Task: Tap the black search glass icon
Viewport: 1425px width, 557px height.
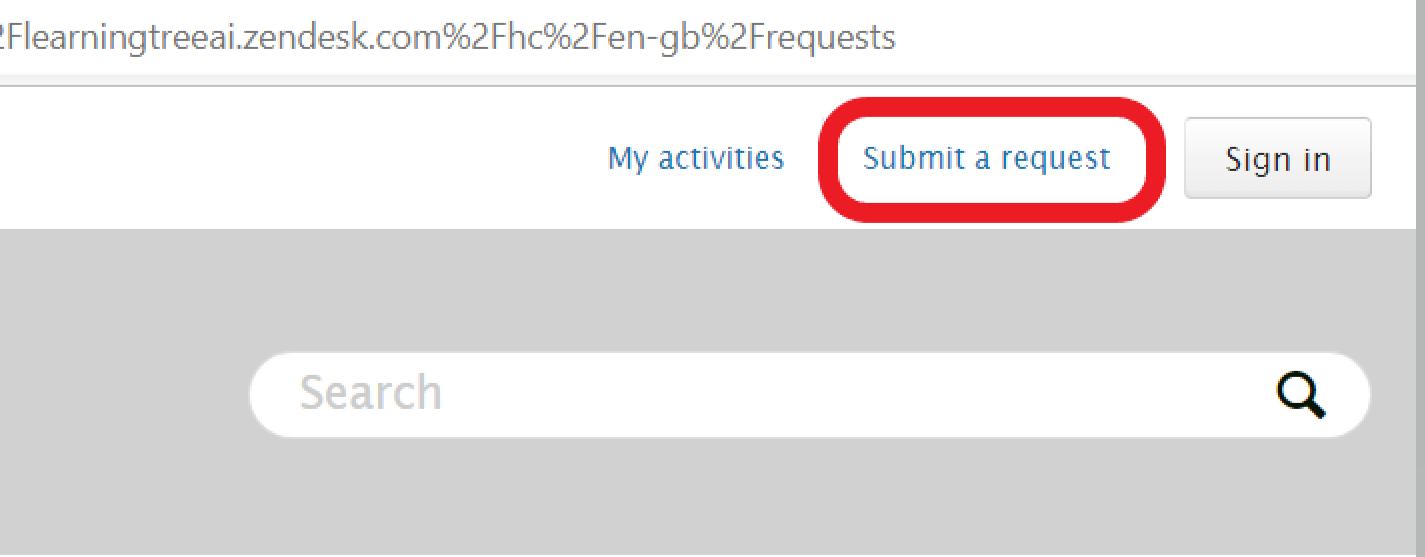Action: pos(1300,395)
